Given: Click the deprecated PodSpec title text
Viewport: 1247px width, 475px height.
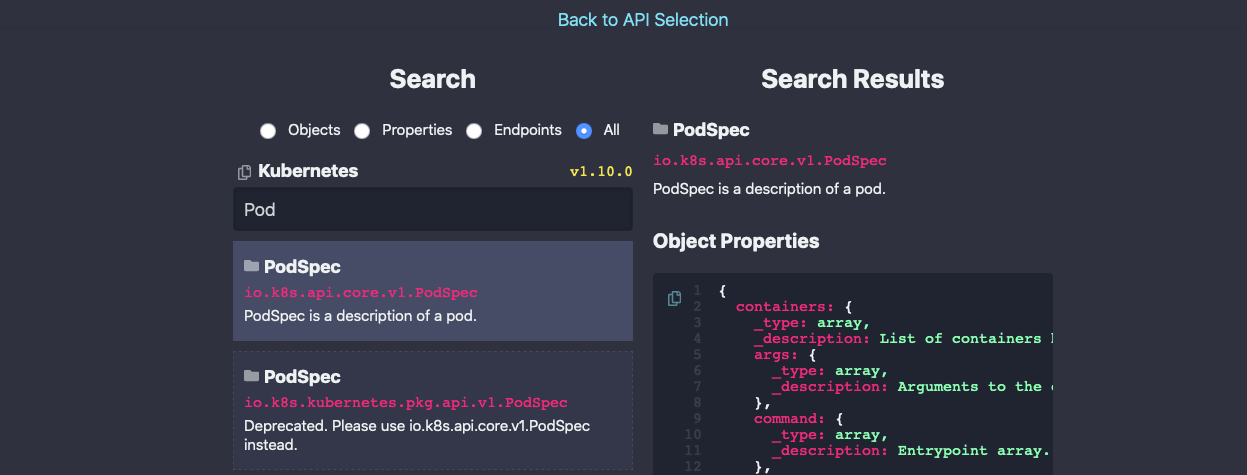Looking at the screenshot, I should 302,377.
